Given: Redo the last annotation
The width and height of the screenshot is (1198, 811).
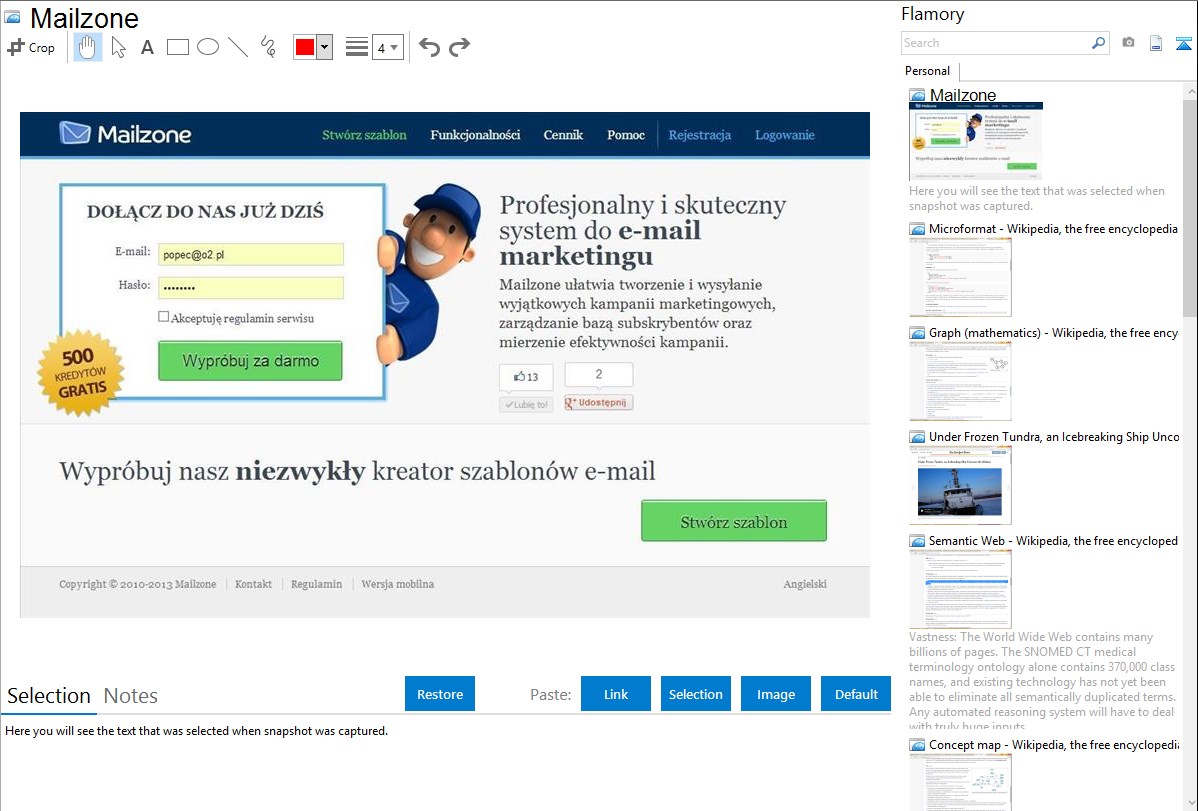Looking at the screenshot, I should click(459, 47).
